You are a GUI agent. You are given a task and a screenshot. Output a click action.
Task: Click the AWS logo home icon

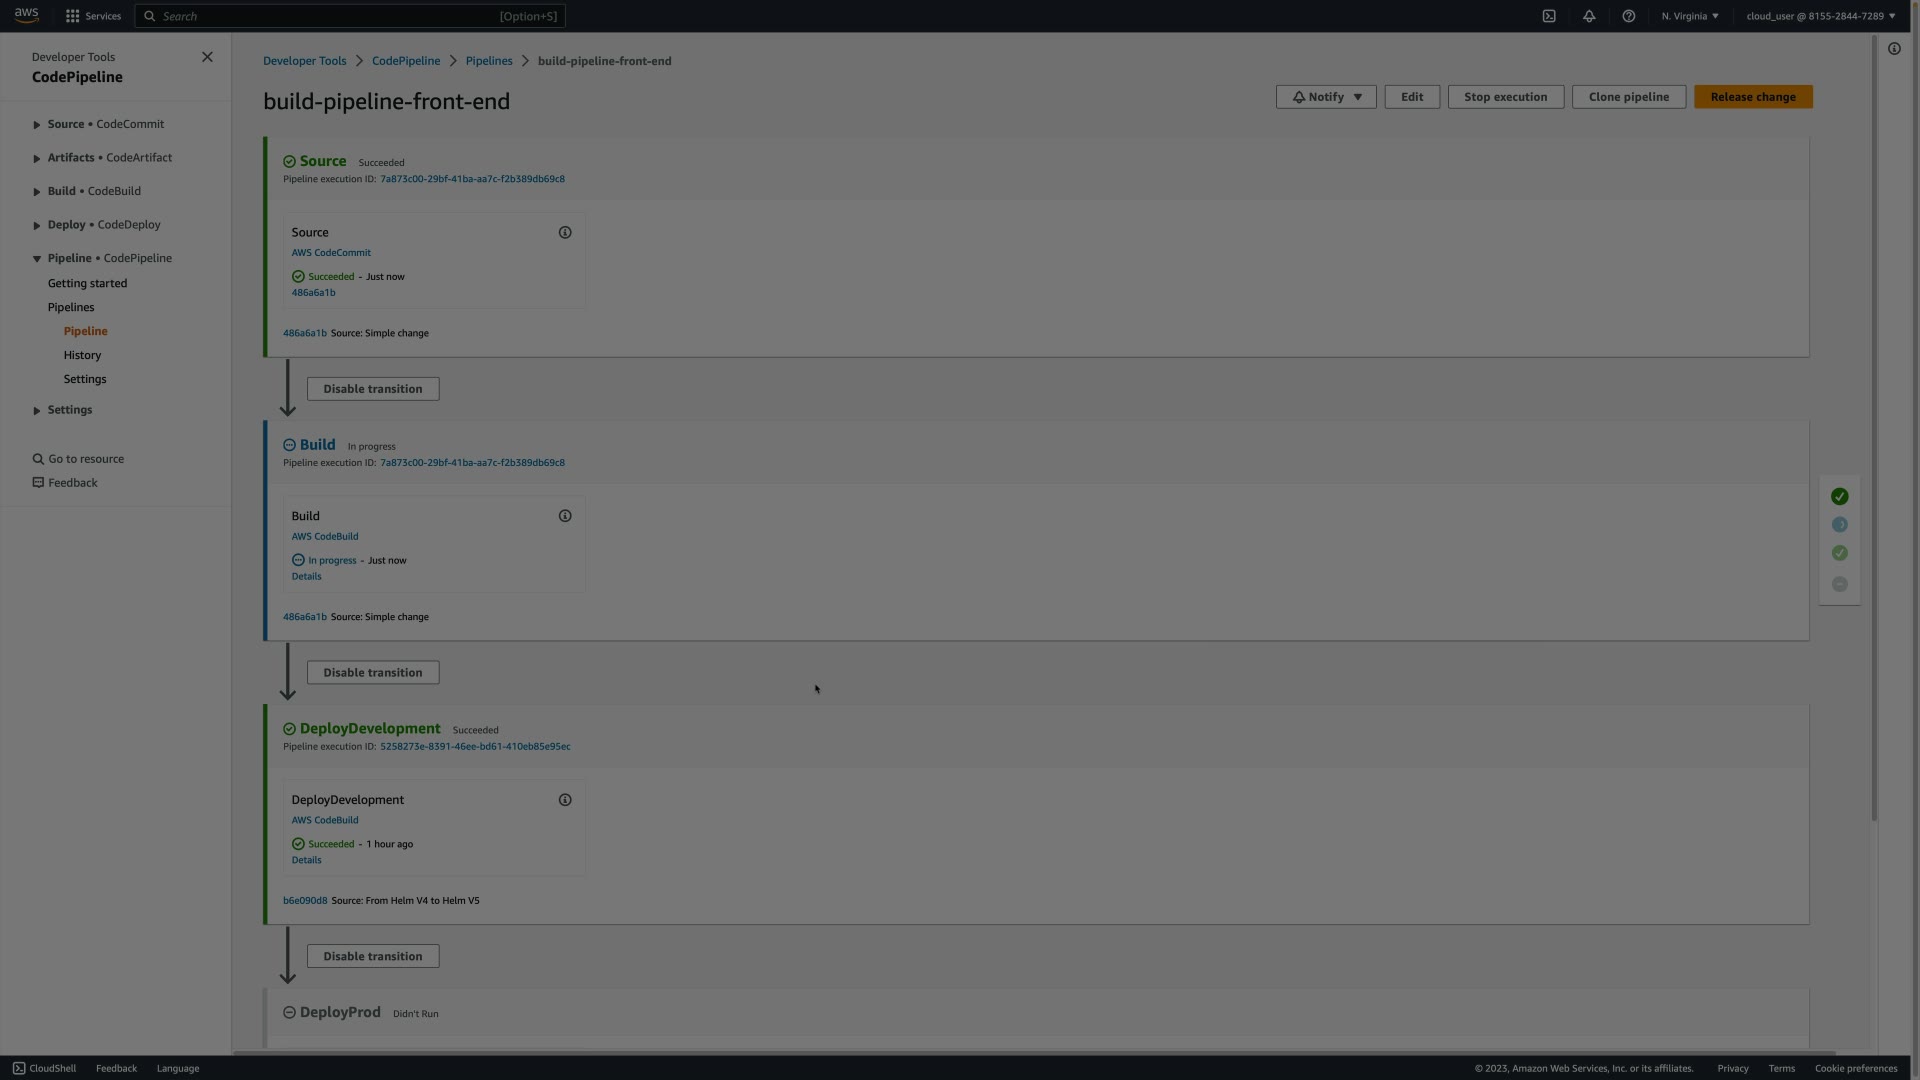pyautogui.click(x=27, y=15)
